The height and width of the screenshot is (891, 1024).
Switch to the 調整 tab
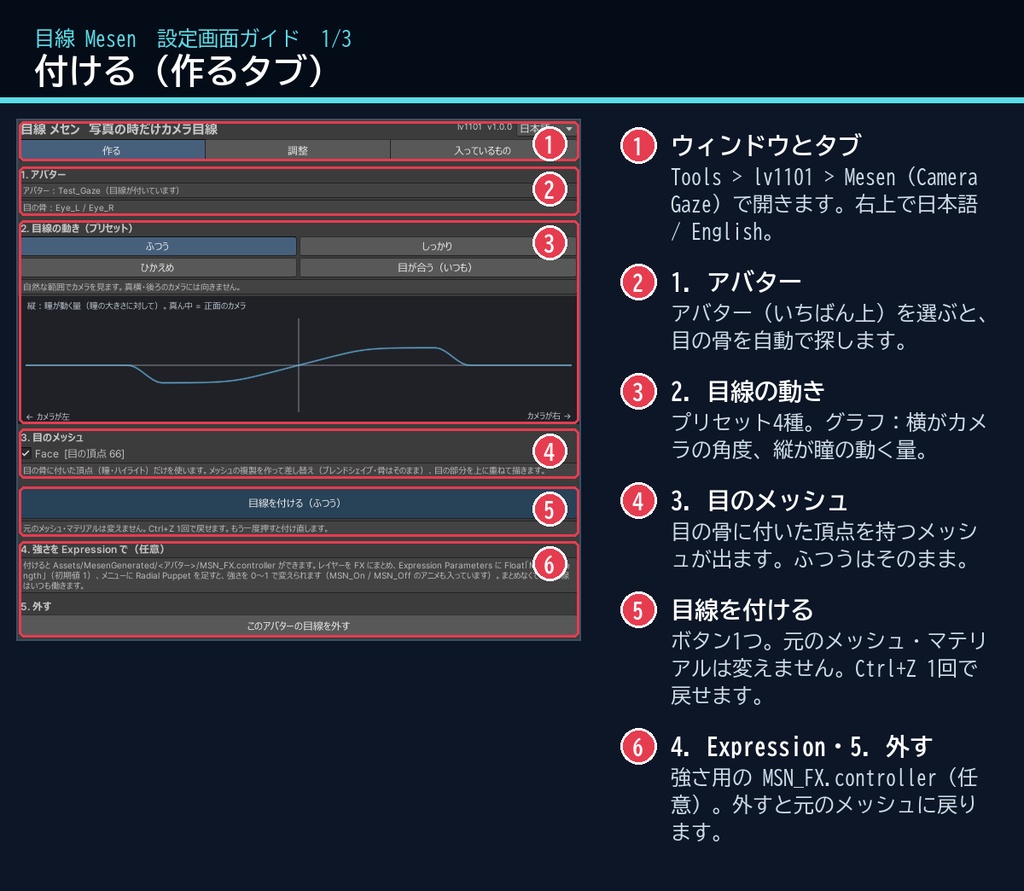click(x=298, y=150)
